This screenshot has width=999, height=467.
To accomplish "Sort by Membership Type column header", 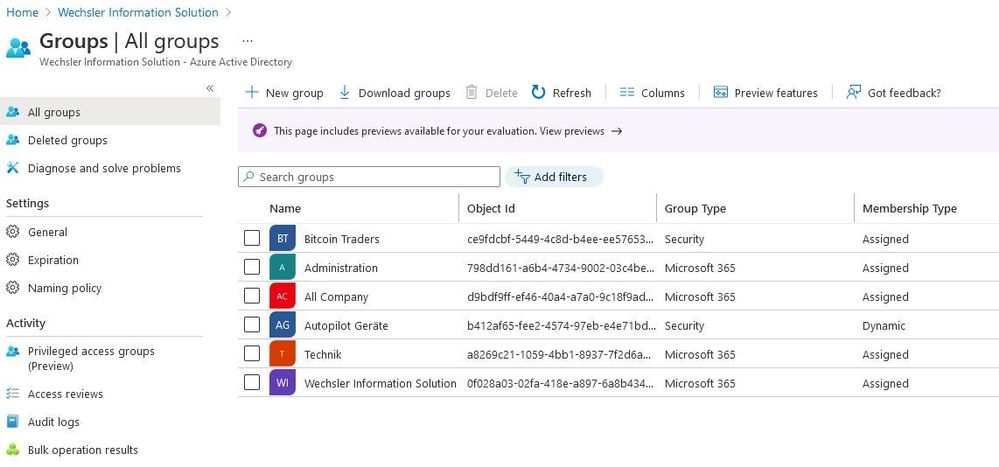I will point(909,208).
